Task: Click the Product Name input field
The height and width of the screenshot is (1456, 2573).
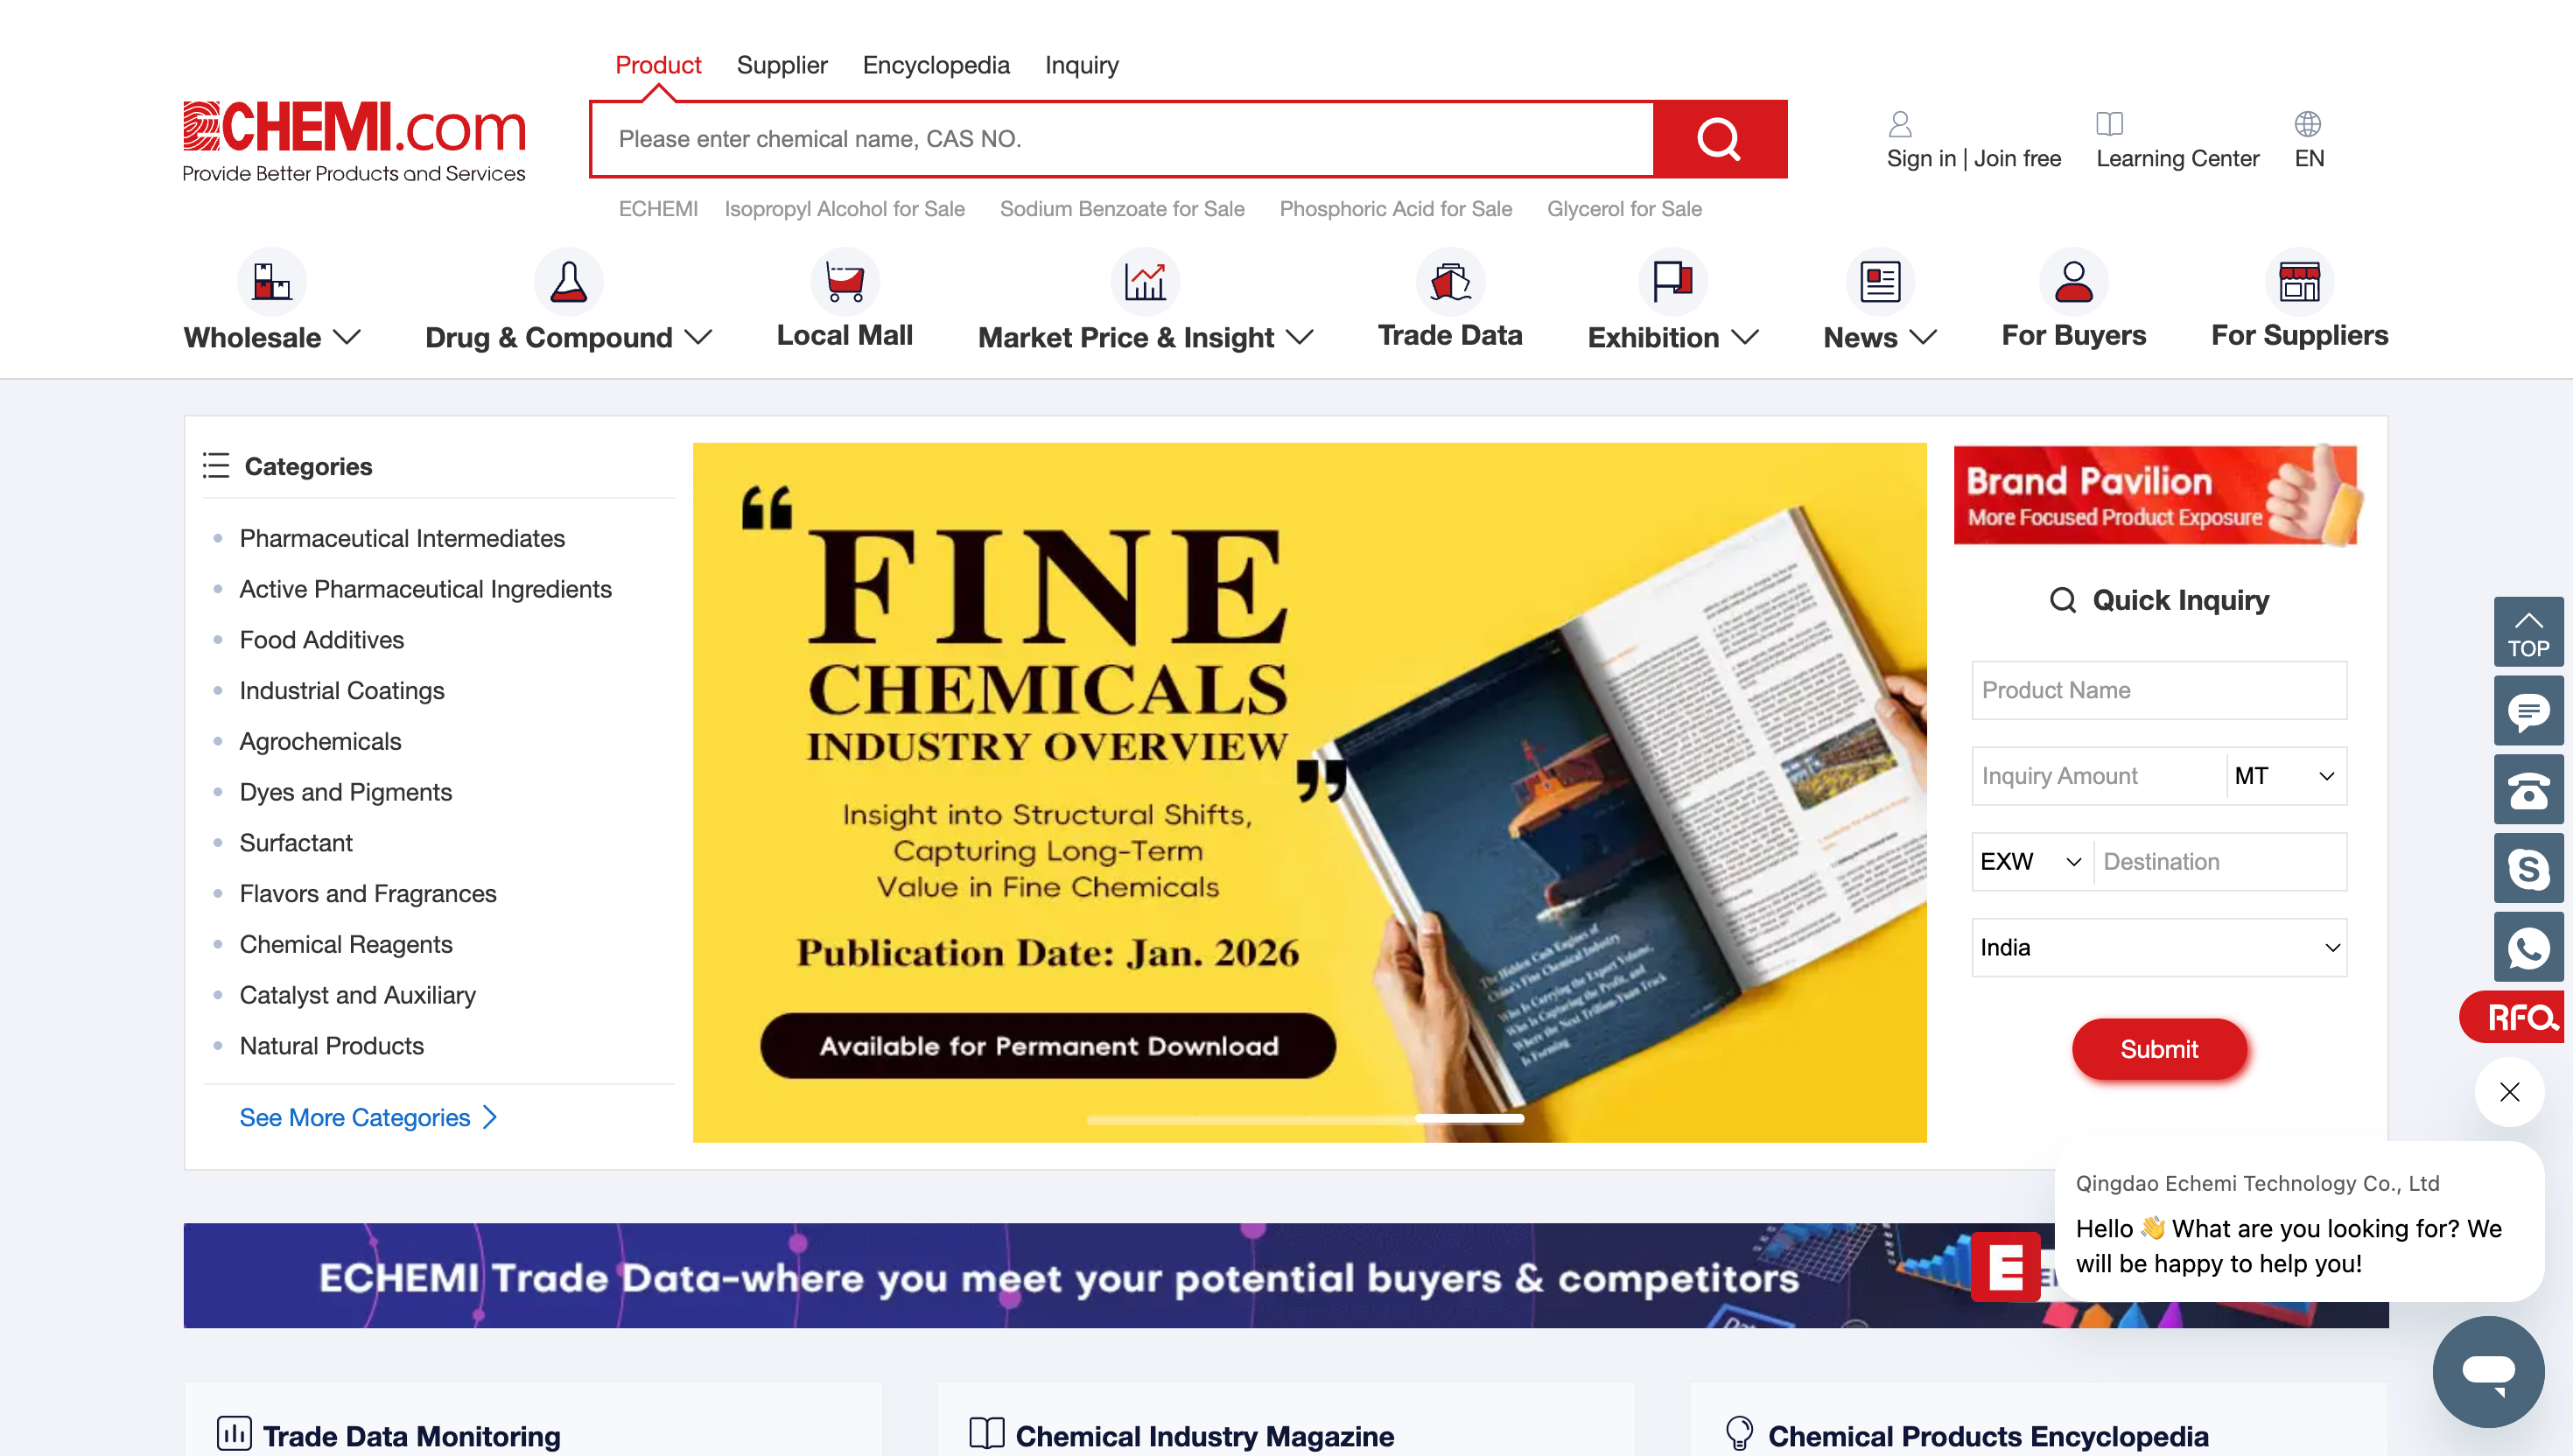Action: click(x=2159, y=690)
